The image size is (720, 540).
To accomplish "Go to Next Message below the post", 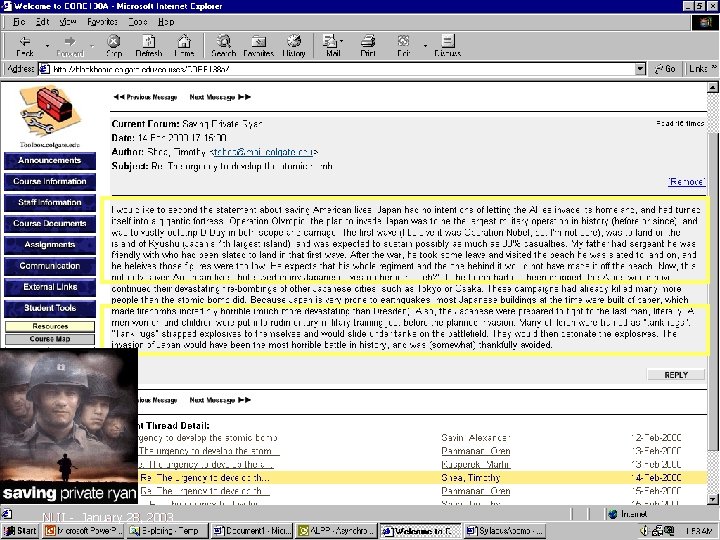I will click(220, 400).
